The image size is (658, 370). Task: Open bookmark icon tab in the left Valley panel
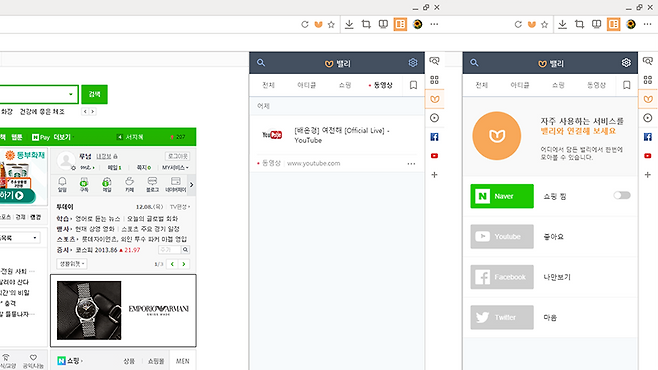pyautogui.click(x=413, y=85)
